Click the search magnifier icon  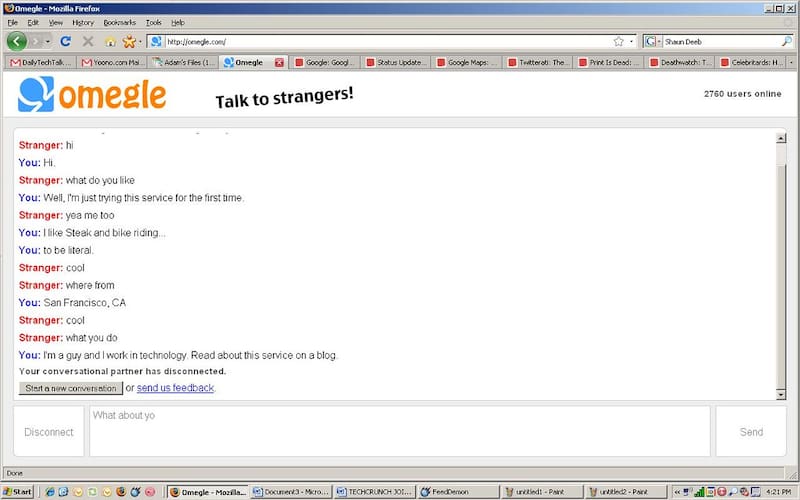(x=786, y=42)
